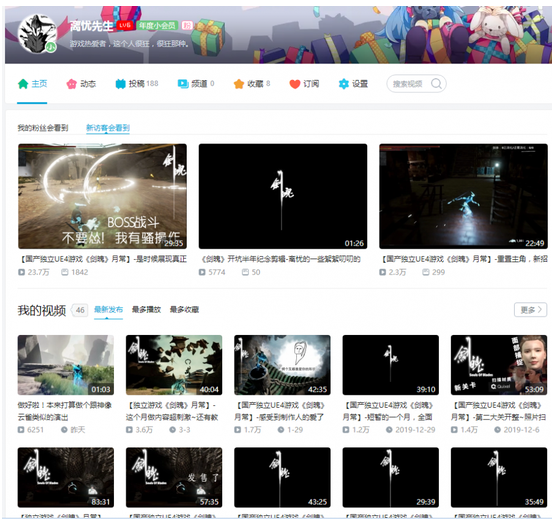Open the 01:26 anniversary video thumbnail
The width and height of the screenshot is (557, 527).
coord(283,196)
